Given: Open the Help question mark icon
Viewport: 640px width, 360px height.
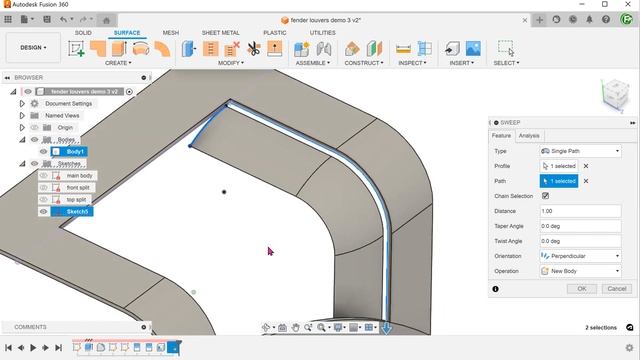Looking at the screenshot, I should coord(606,19).
